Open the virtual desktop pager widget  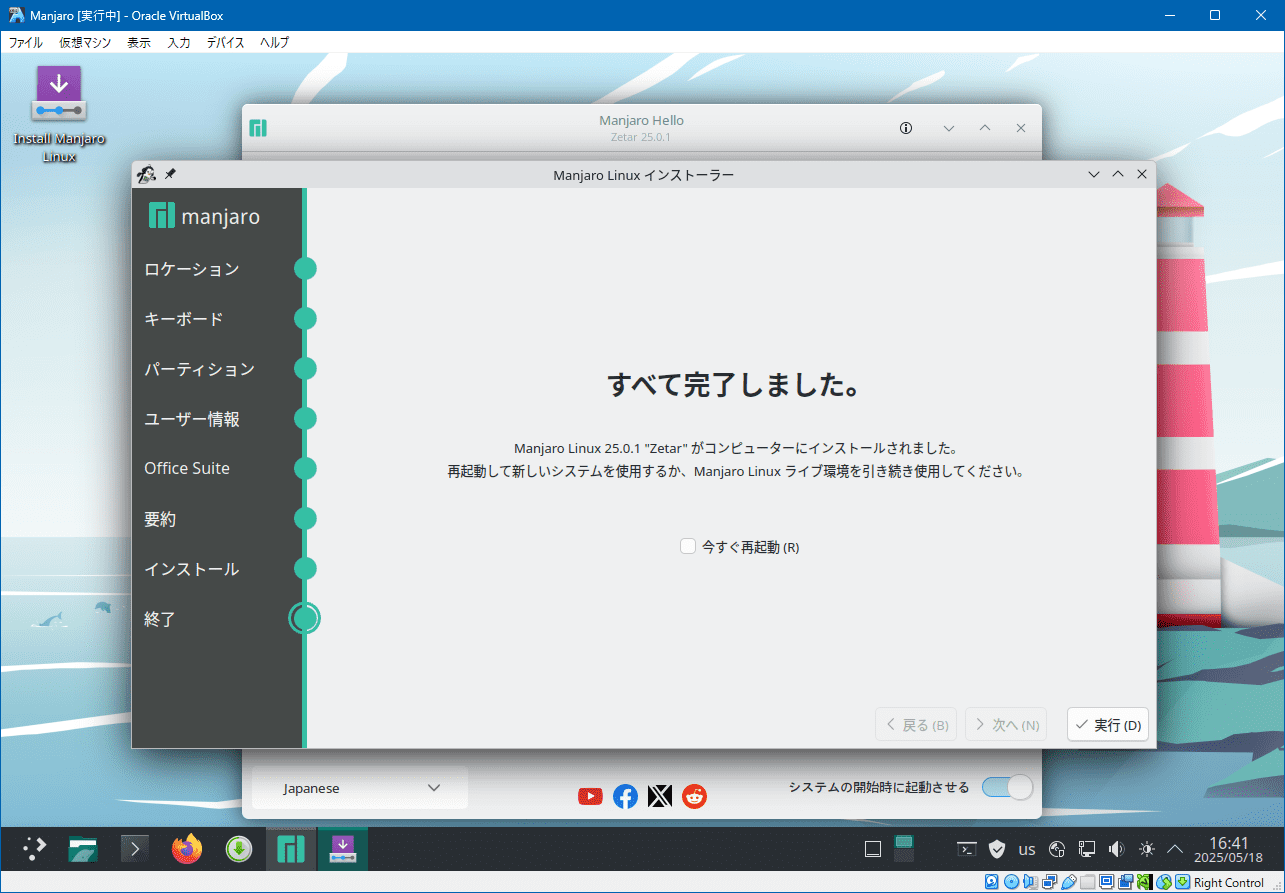click(x=904, y=849)
